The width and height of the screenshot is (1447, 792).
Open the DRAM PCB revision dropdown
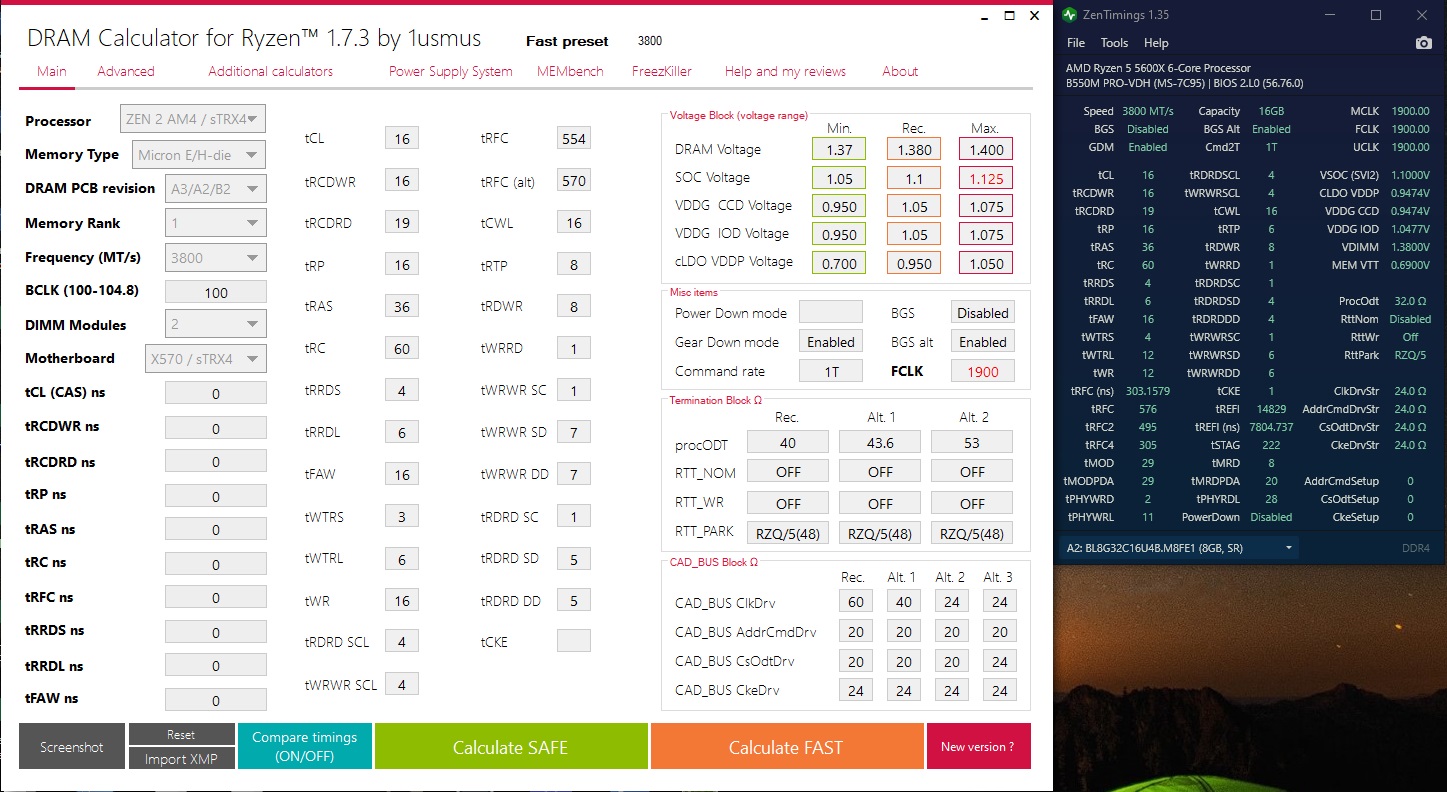[215, 189]
